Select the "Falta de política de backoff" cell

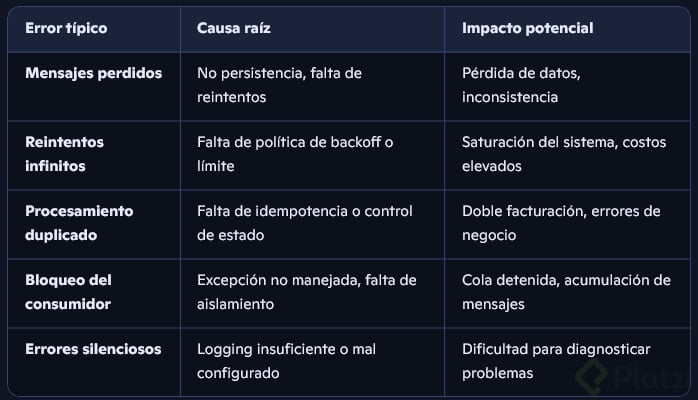(295, 154)
